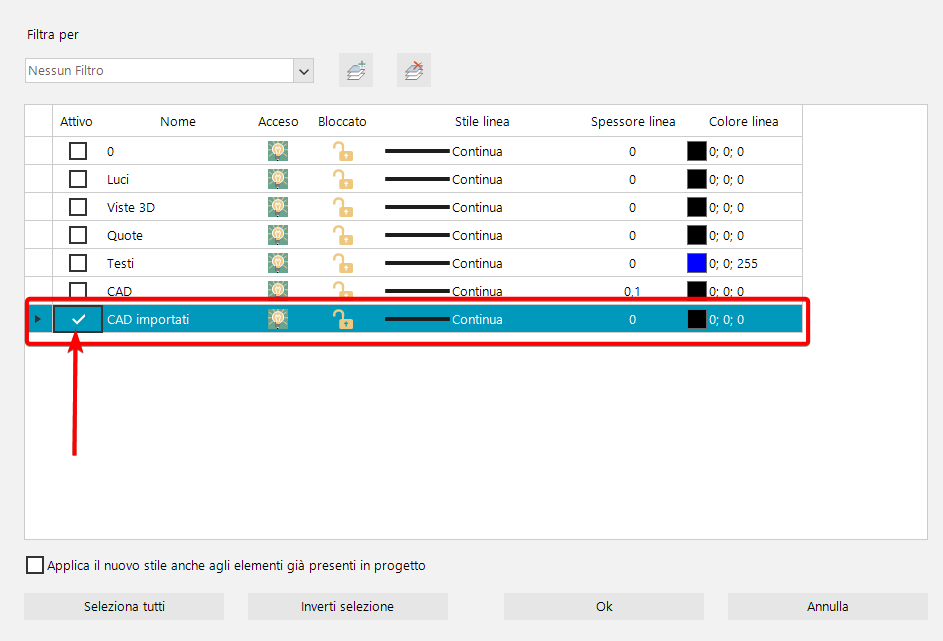Sort by the Spessore linea column header
Screen dimensions: 943x641
[633, 121]
